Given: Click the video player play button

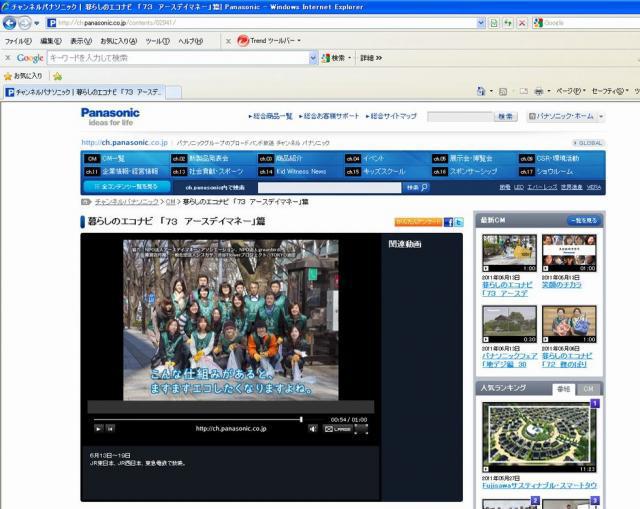Looking at the screenshot, I should pyautogui.click(x=98, y=428).
